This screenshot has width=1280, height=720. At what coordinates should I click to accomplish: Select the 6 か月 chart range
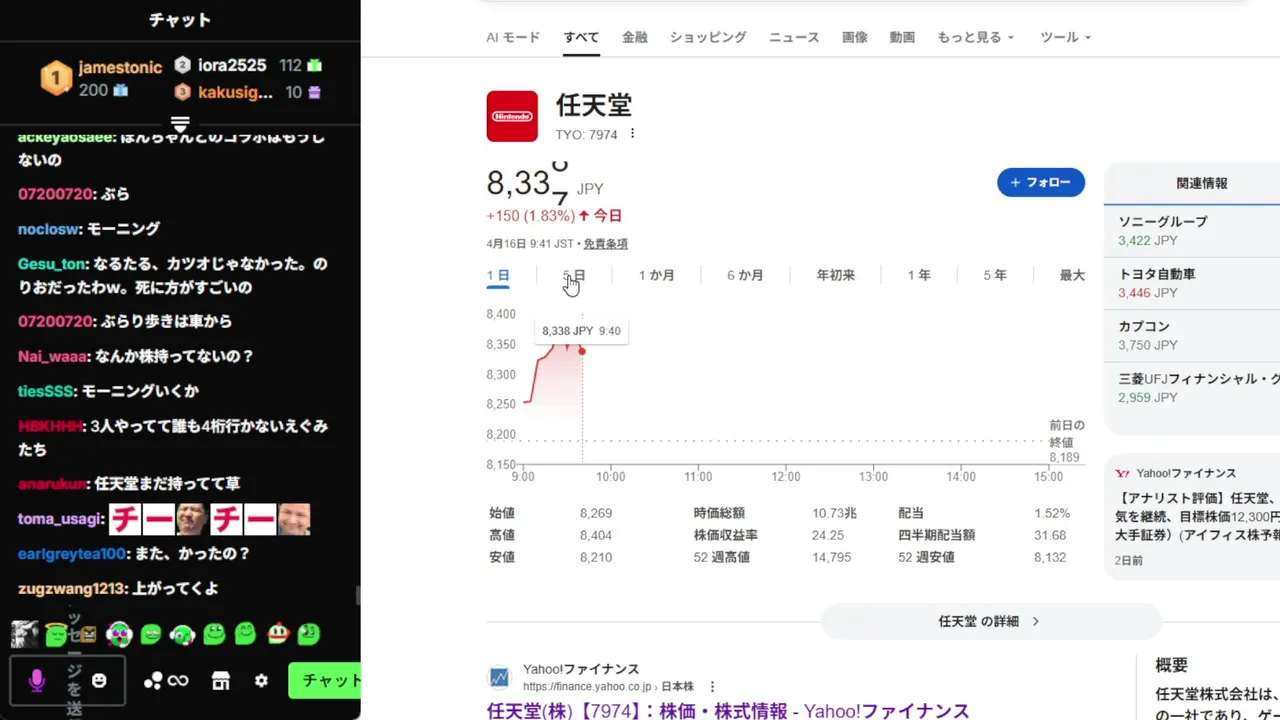tap(745, 275)
